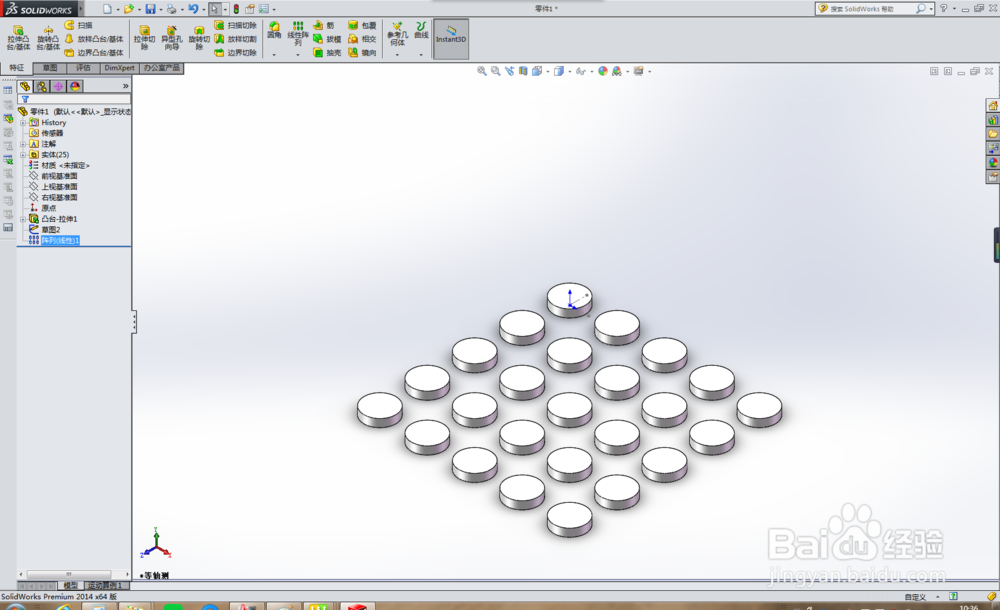
Task: Click the feature tree filter field
Action: pos(75,99)
